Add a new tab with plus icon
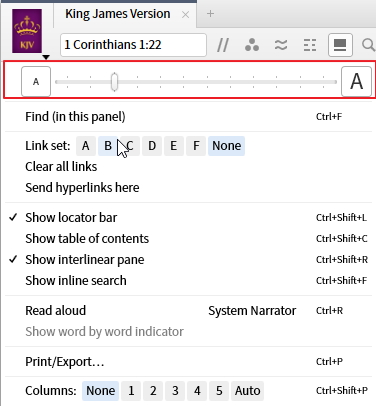The image size is (376, 406). tap(210, 14)
